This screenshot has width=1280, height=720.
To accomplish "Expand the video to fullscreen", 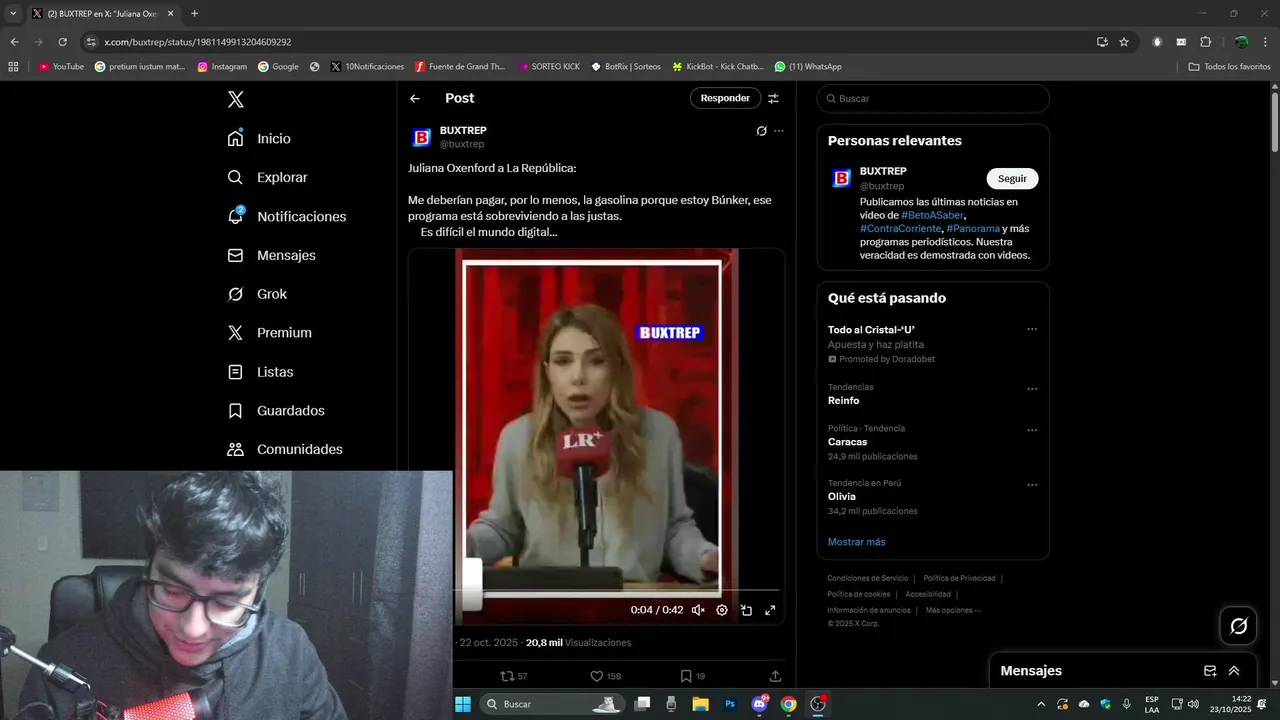I will (770, 610).
